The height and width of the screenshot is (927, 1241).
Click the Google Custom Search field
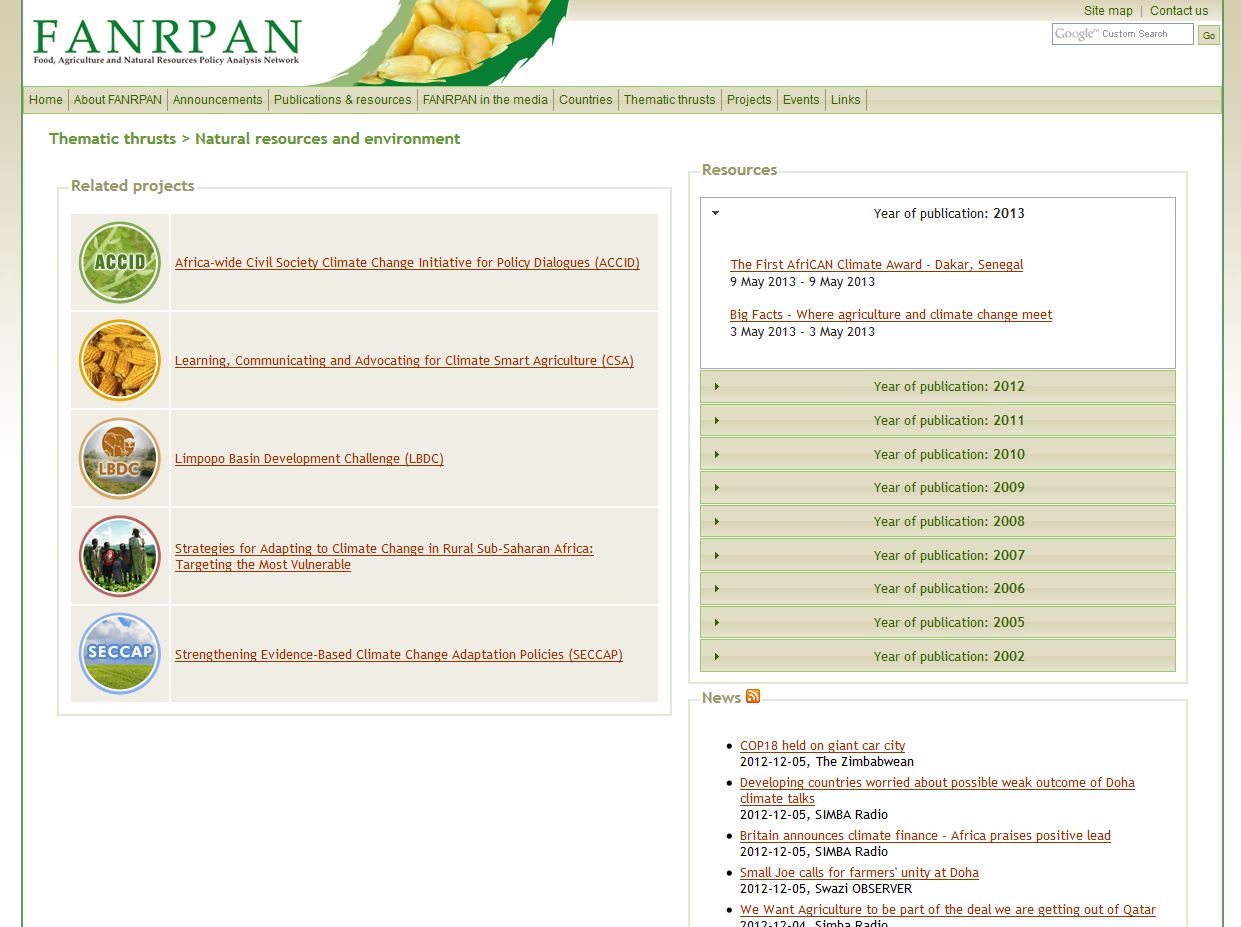[1123, 34]
